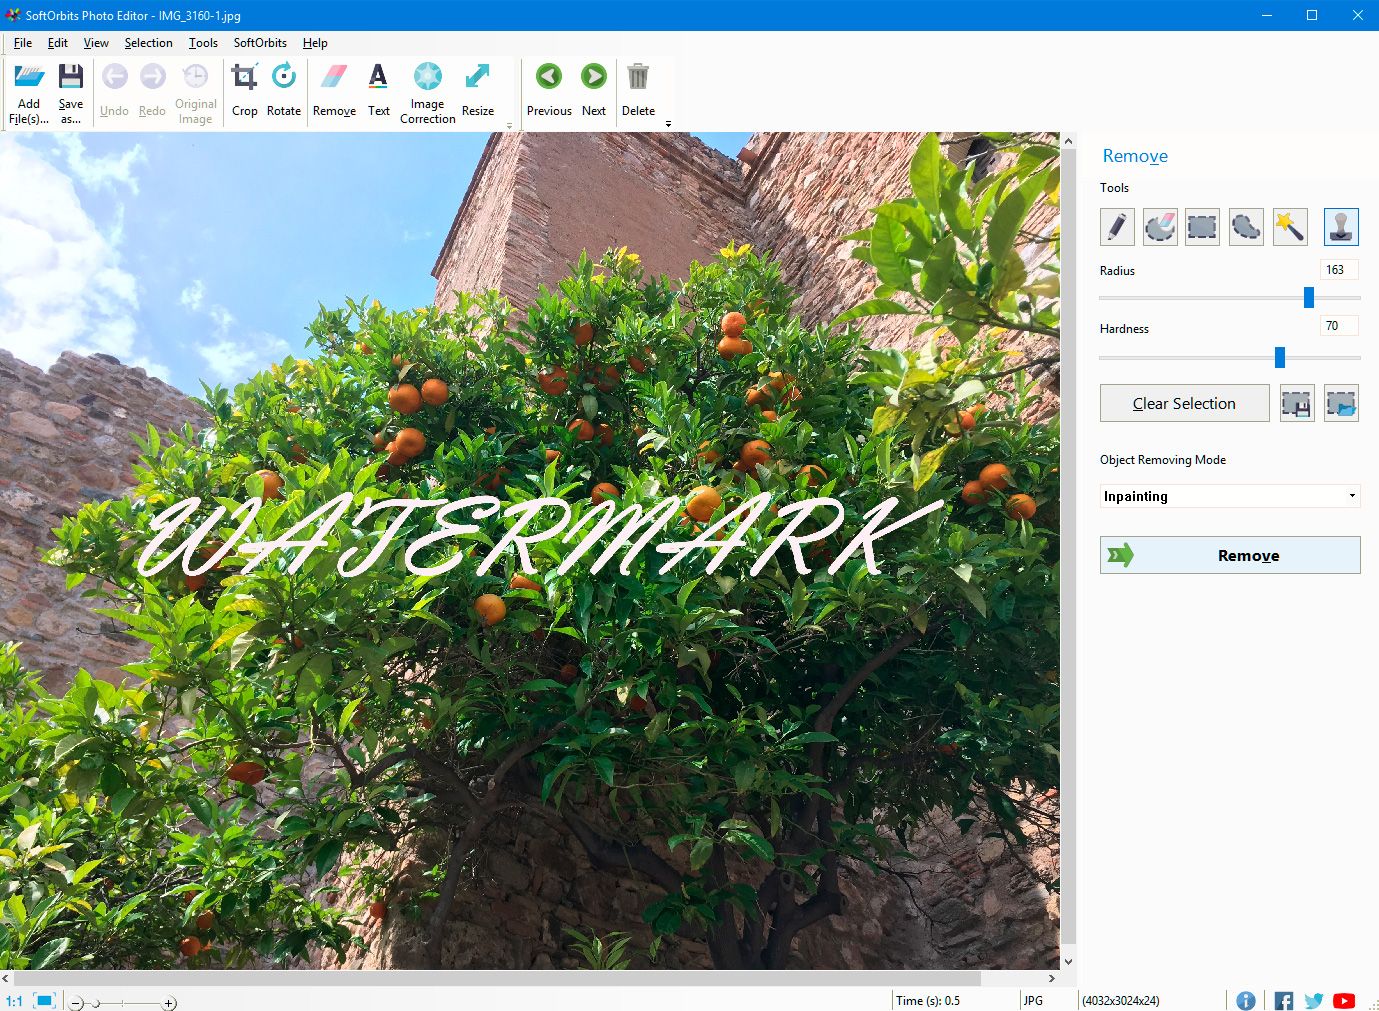Click the horizontal scrollbar left arrow
This screenshot has width=1379, height=1011.
click(x=6, y=978)
